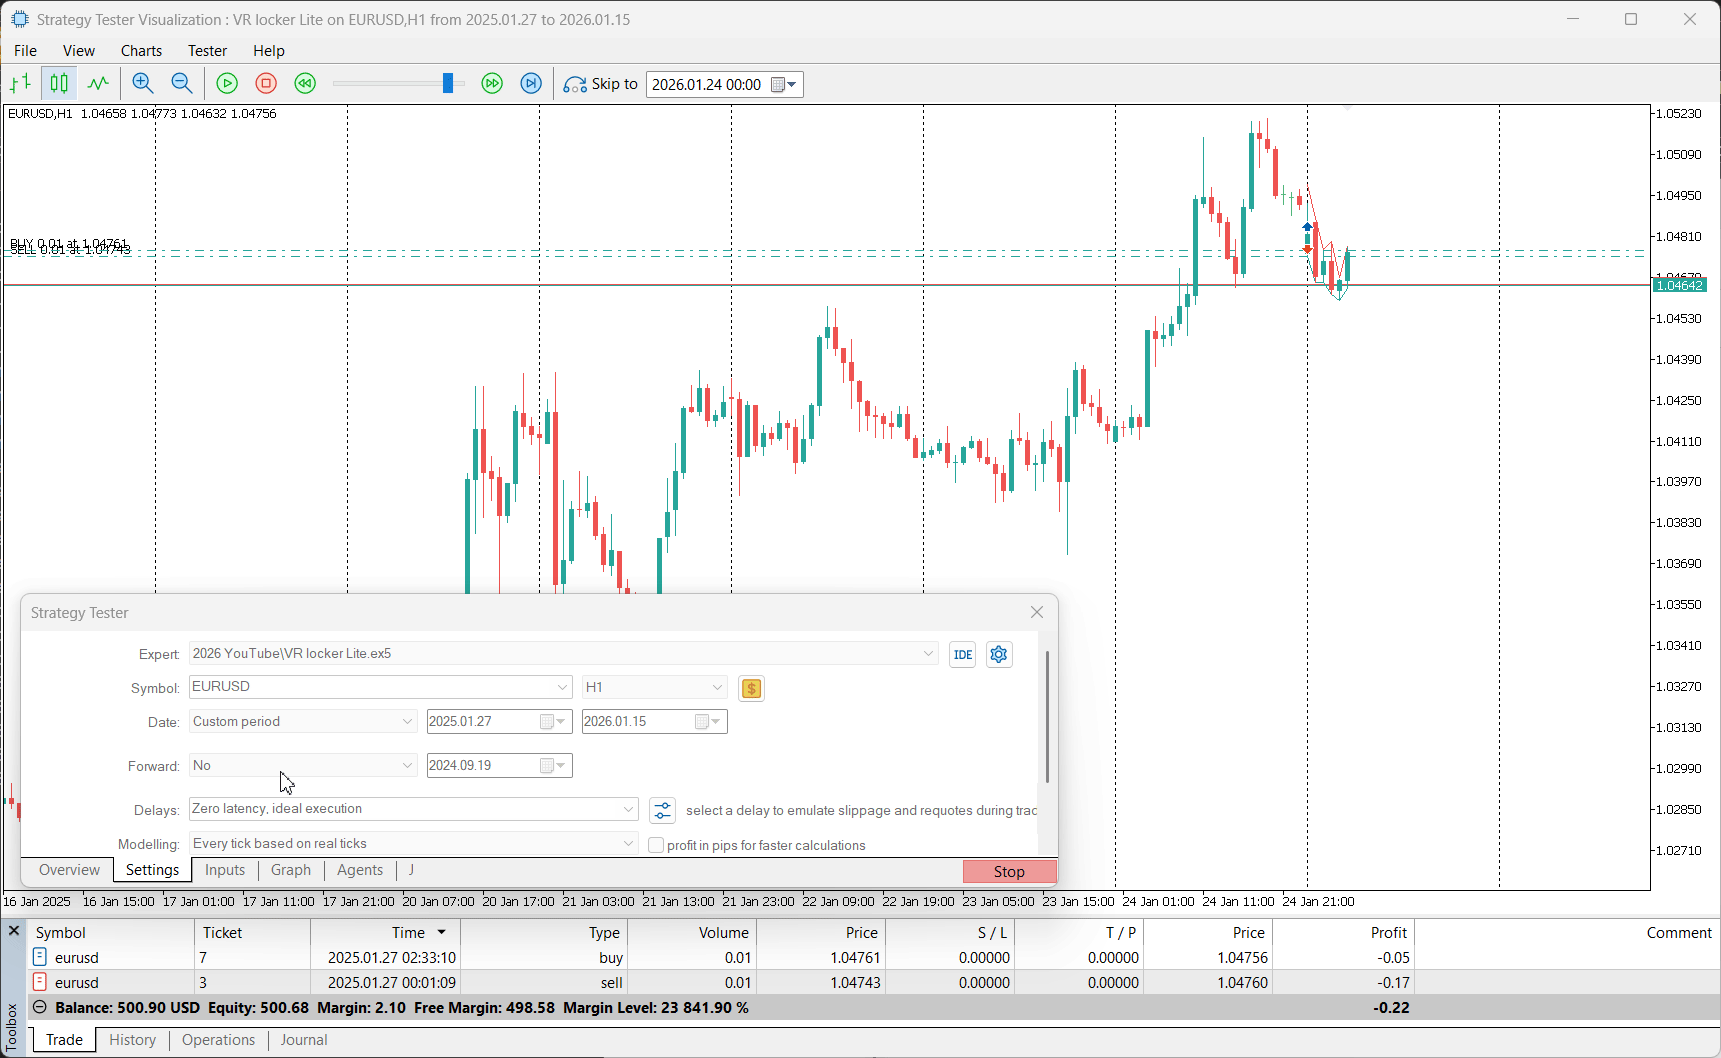Sort by the Profit column header

(x=1343, y=932)
